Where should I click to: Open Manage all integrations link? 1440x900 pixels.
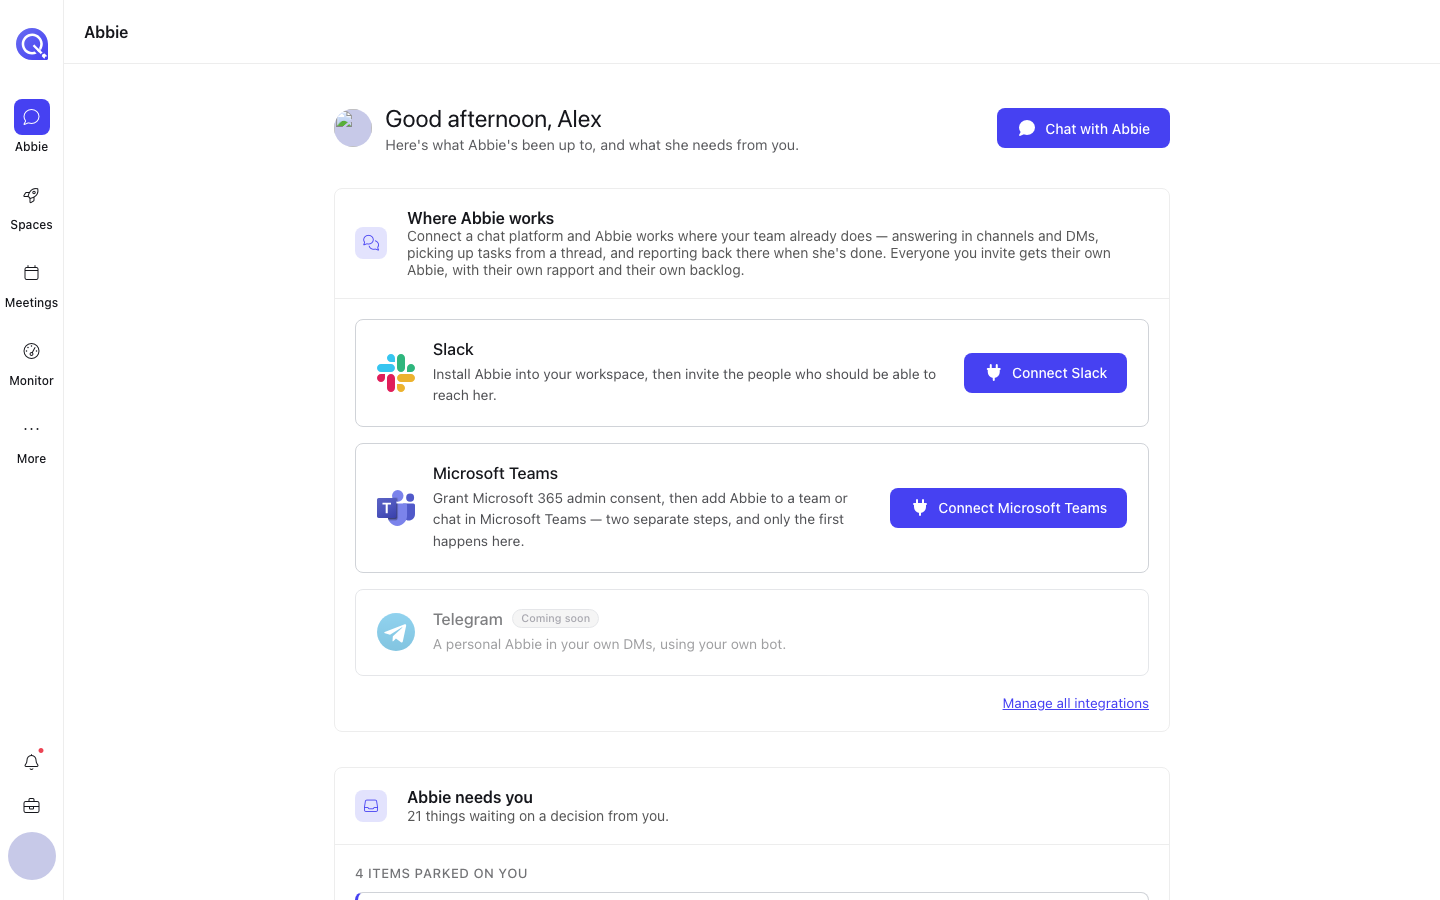click(1075, 703)
